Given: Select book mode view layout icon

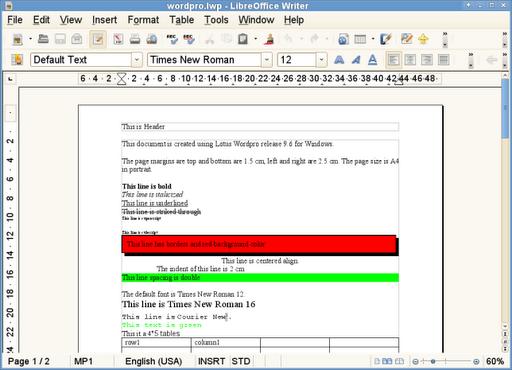Looking at the screenshot, I should click(x=399, y=361).
